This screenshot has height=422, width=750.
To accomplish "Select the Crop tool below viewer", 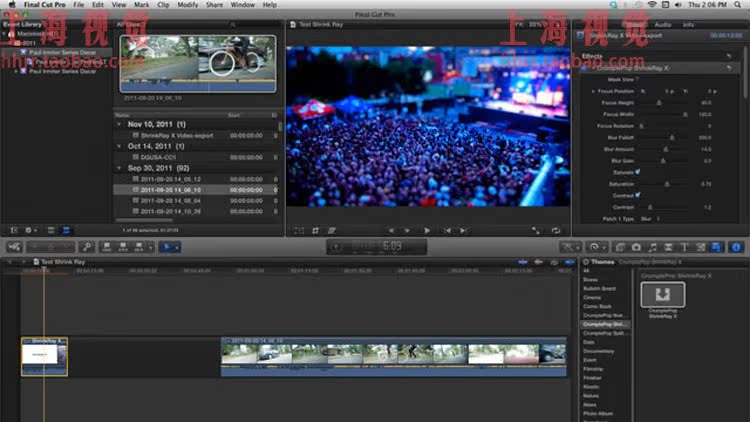I will [315, 231].
